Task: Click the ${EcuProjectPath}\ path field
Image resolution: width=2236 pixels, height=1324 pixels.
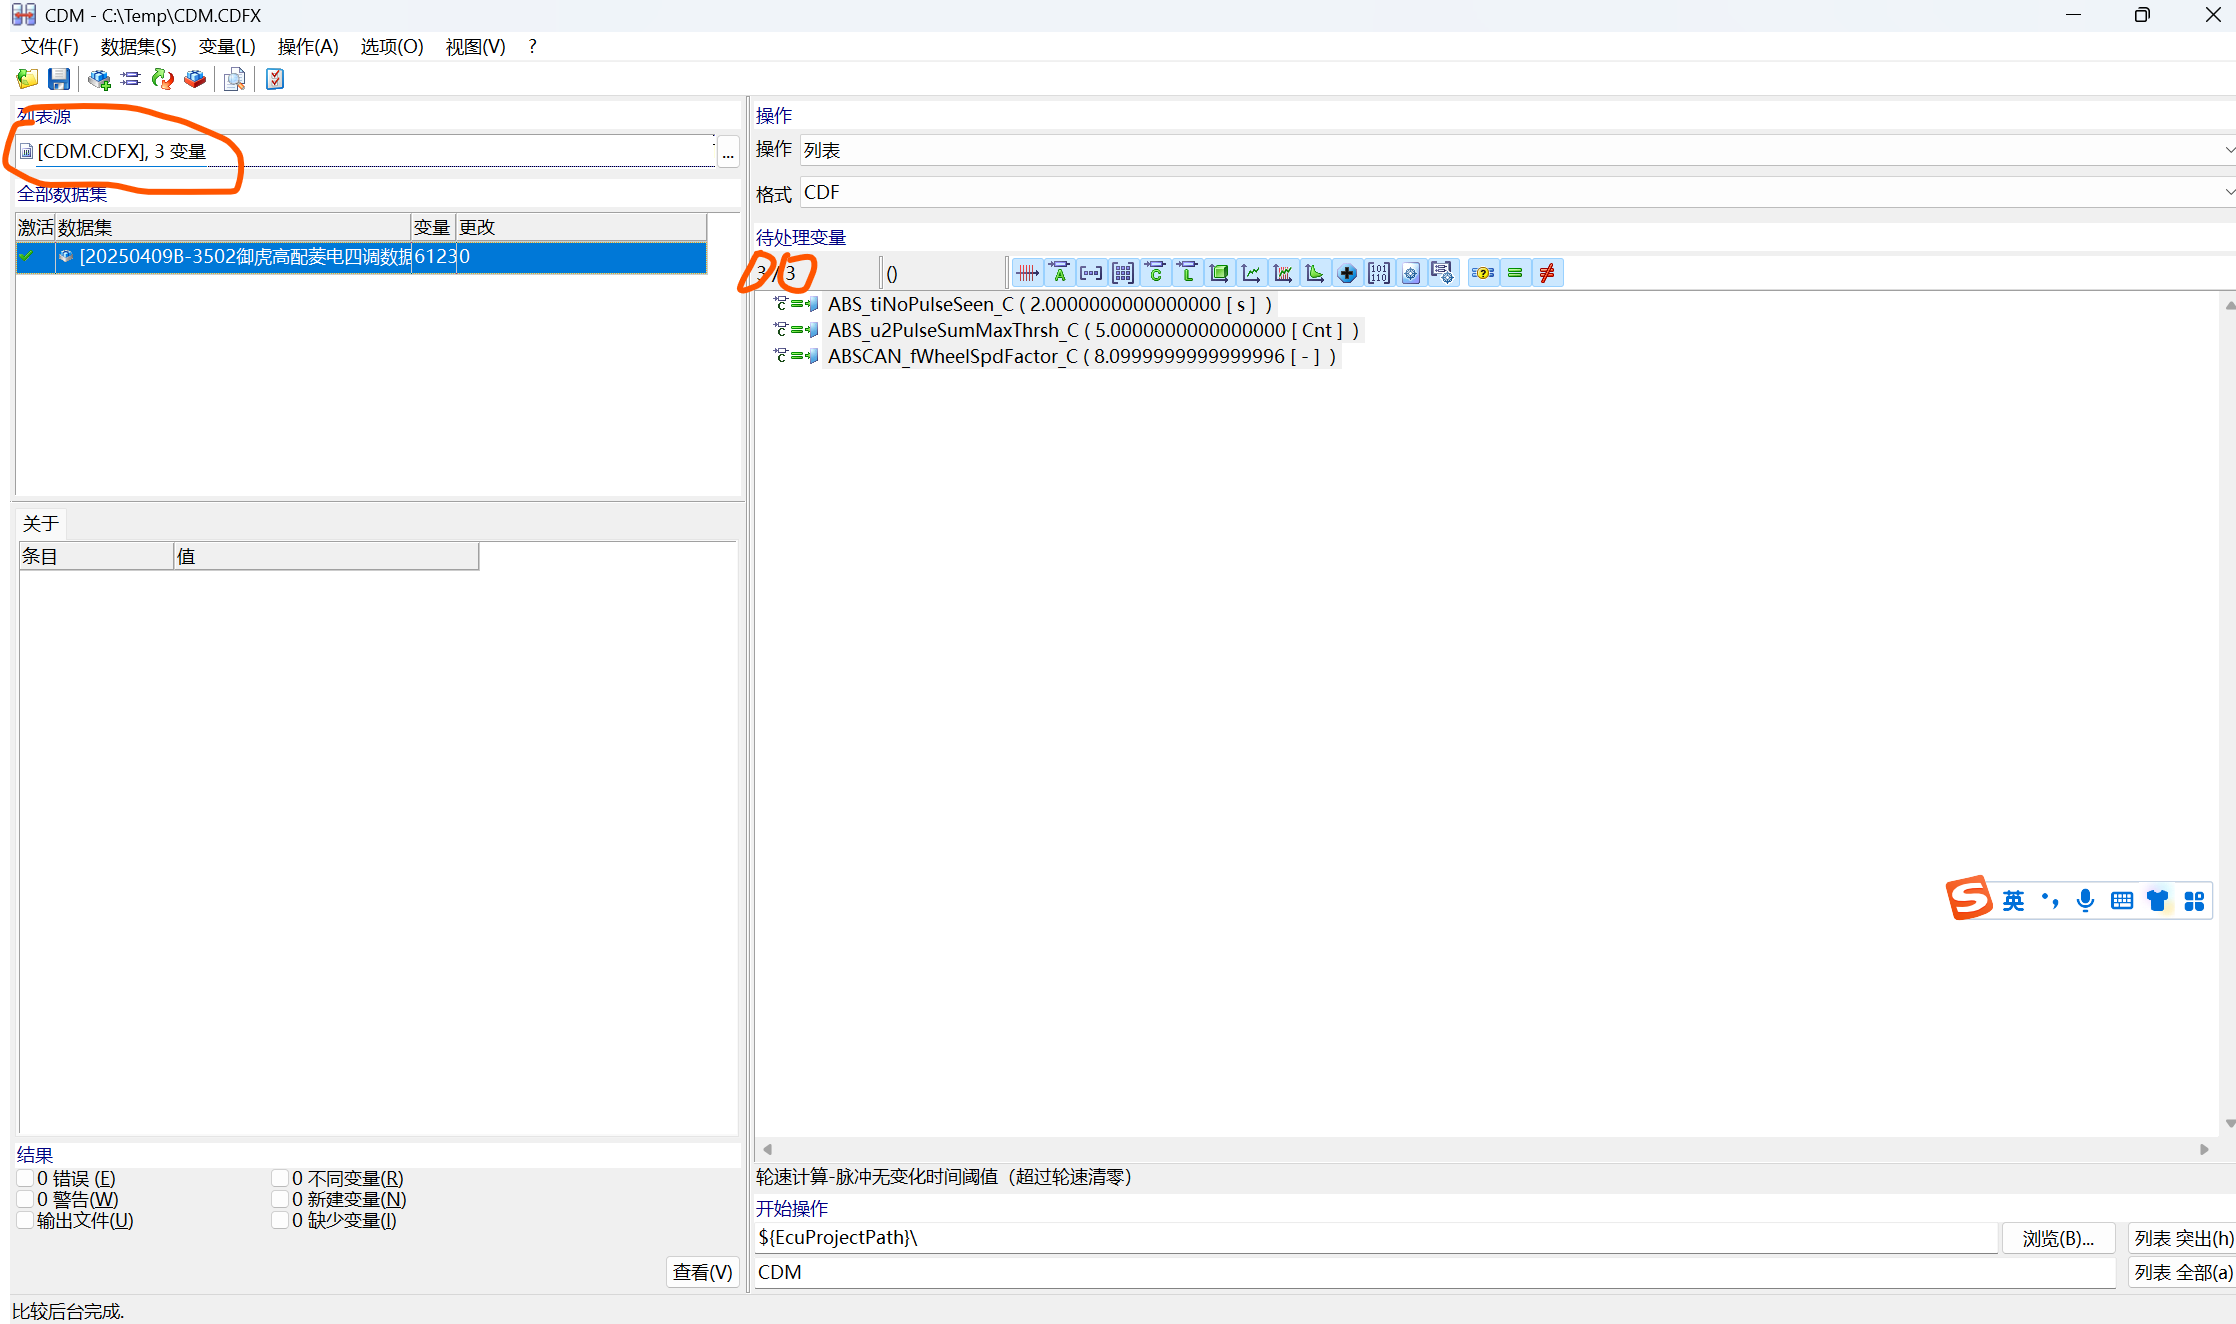Action: click(x=1376, y=1238)
